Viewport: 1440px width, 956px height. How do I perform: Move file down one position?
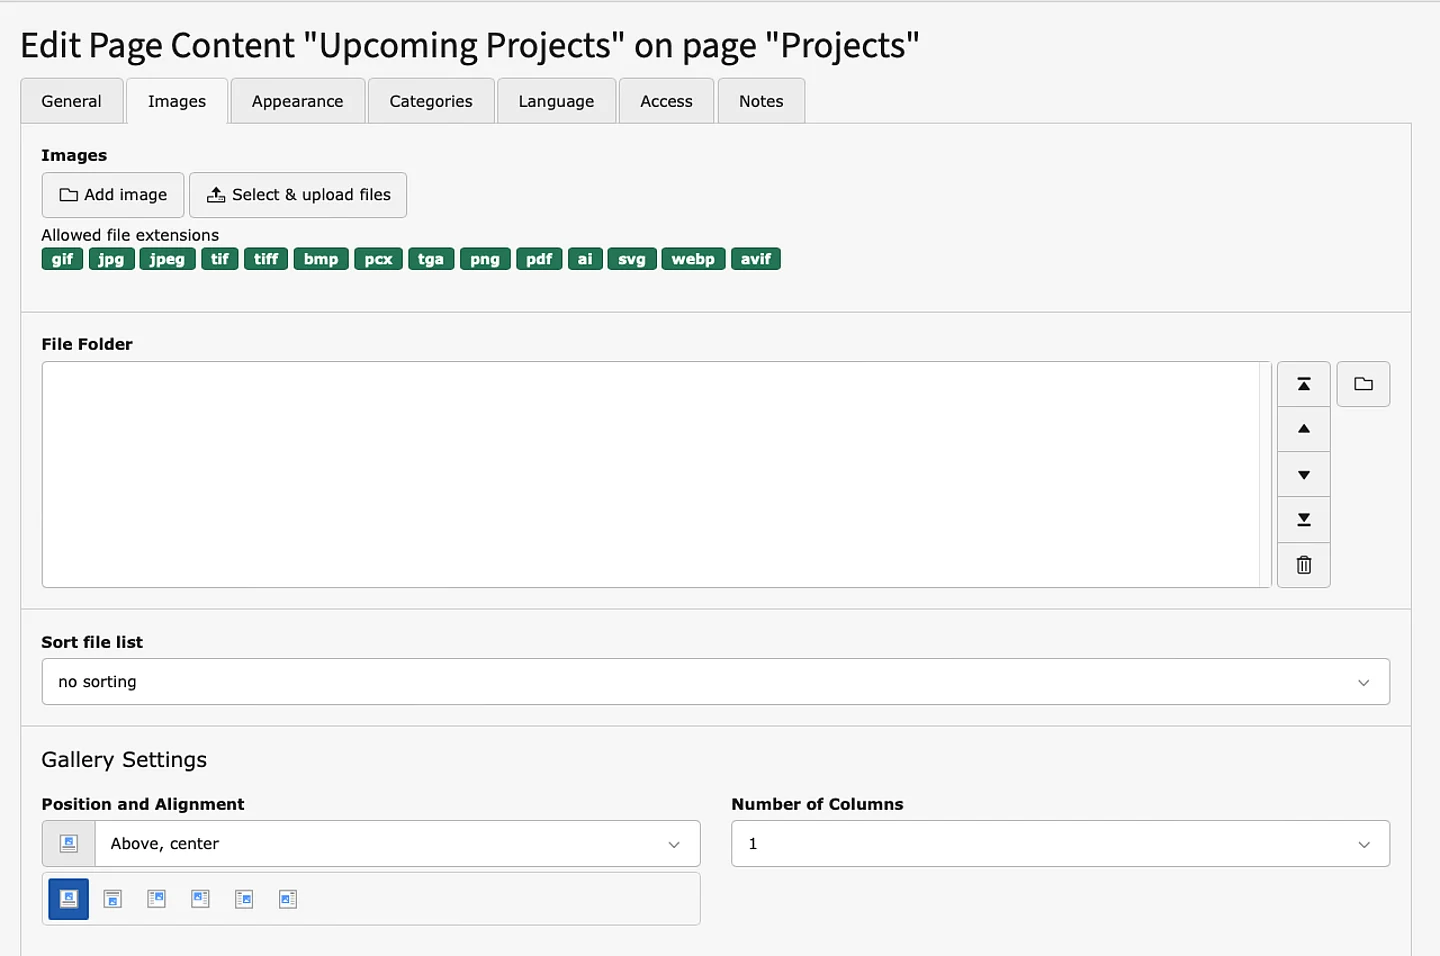tap(1303, 473)
